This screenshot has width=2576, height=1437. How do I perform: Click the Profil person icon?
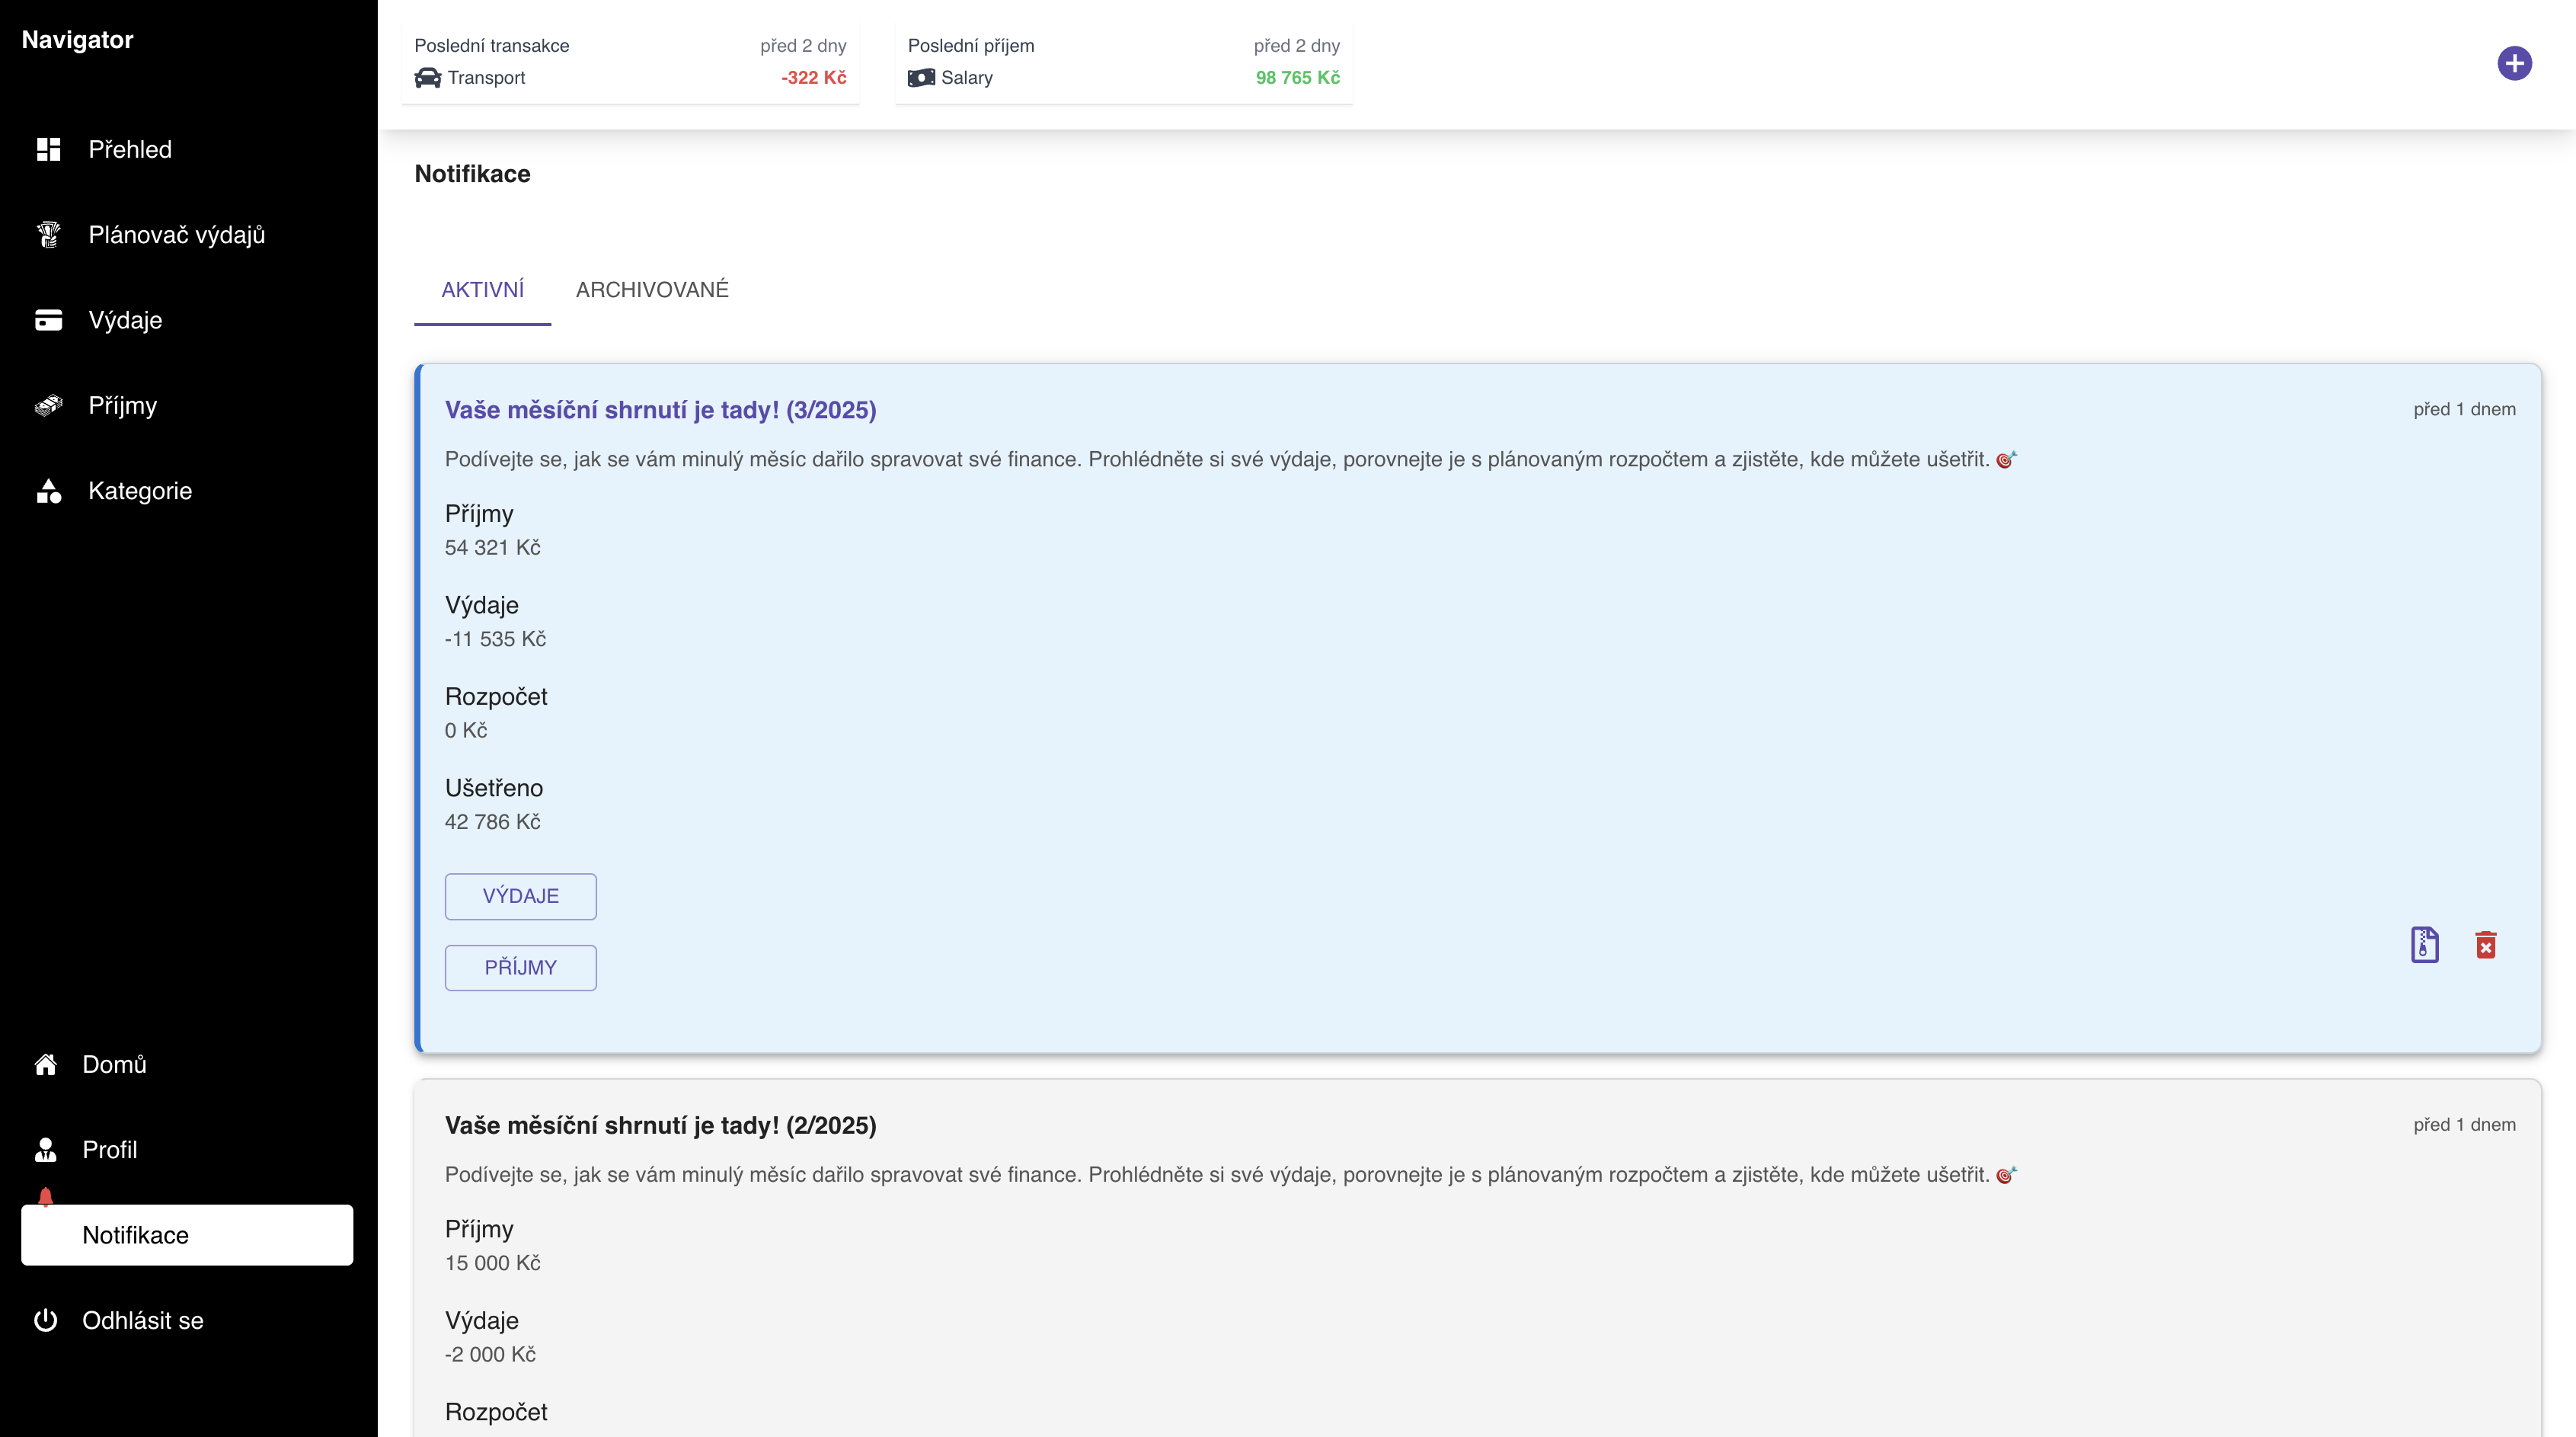[45, 1149]
